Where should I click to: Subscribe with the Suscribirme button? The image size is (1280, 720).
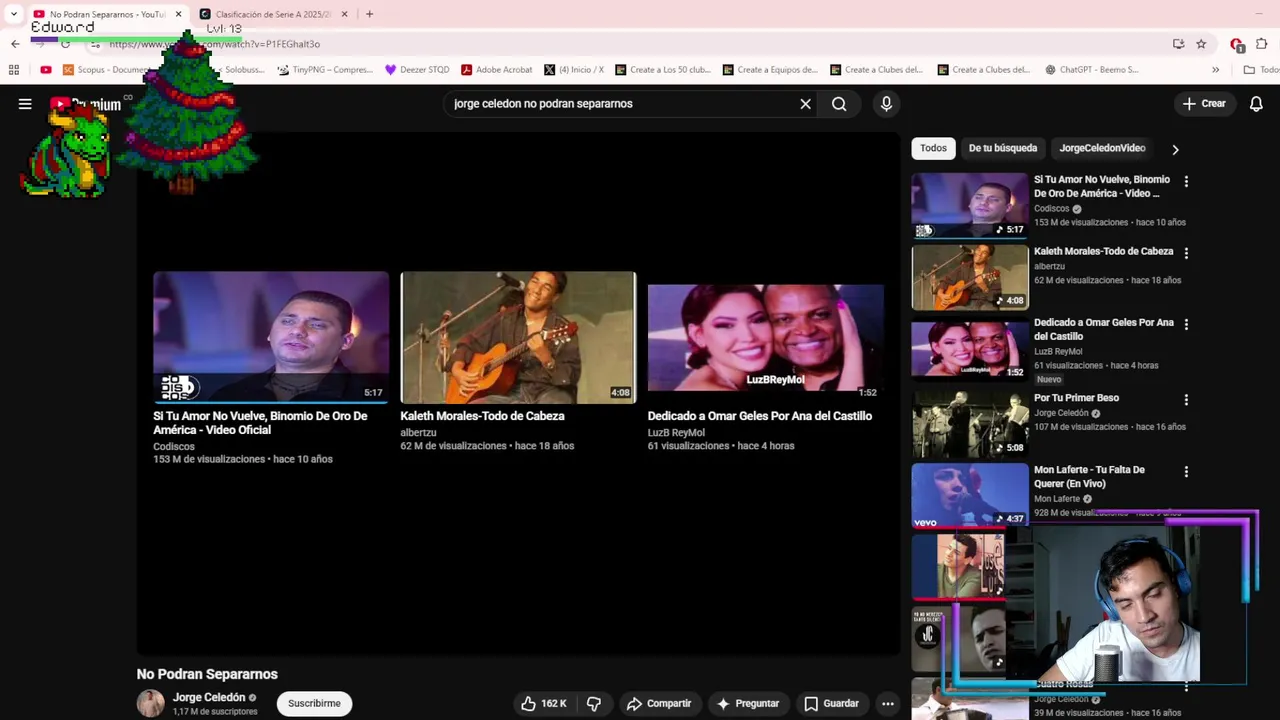tap(314, 703)
